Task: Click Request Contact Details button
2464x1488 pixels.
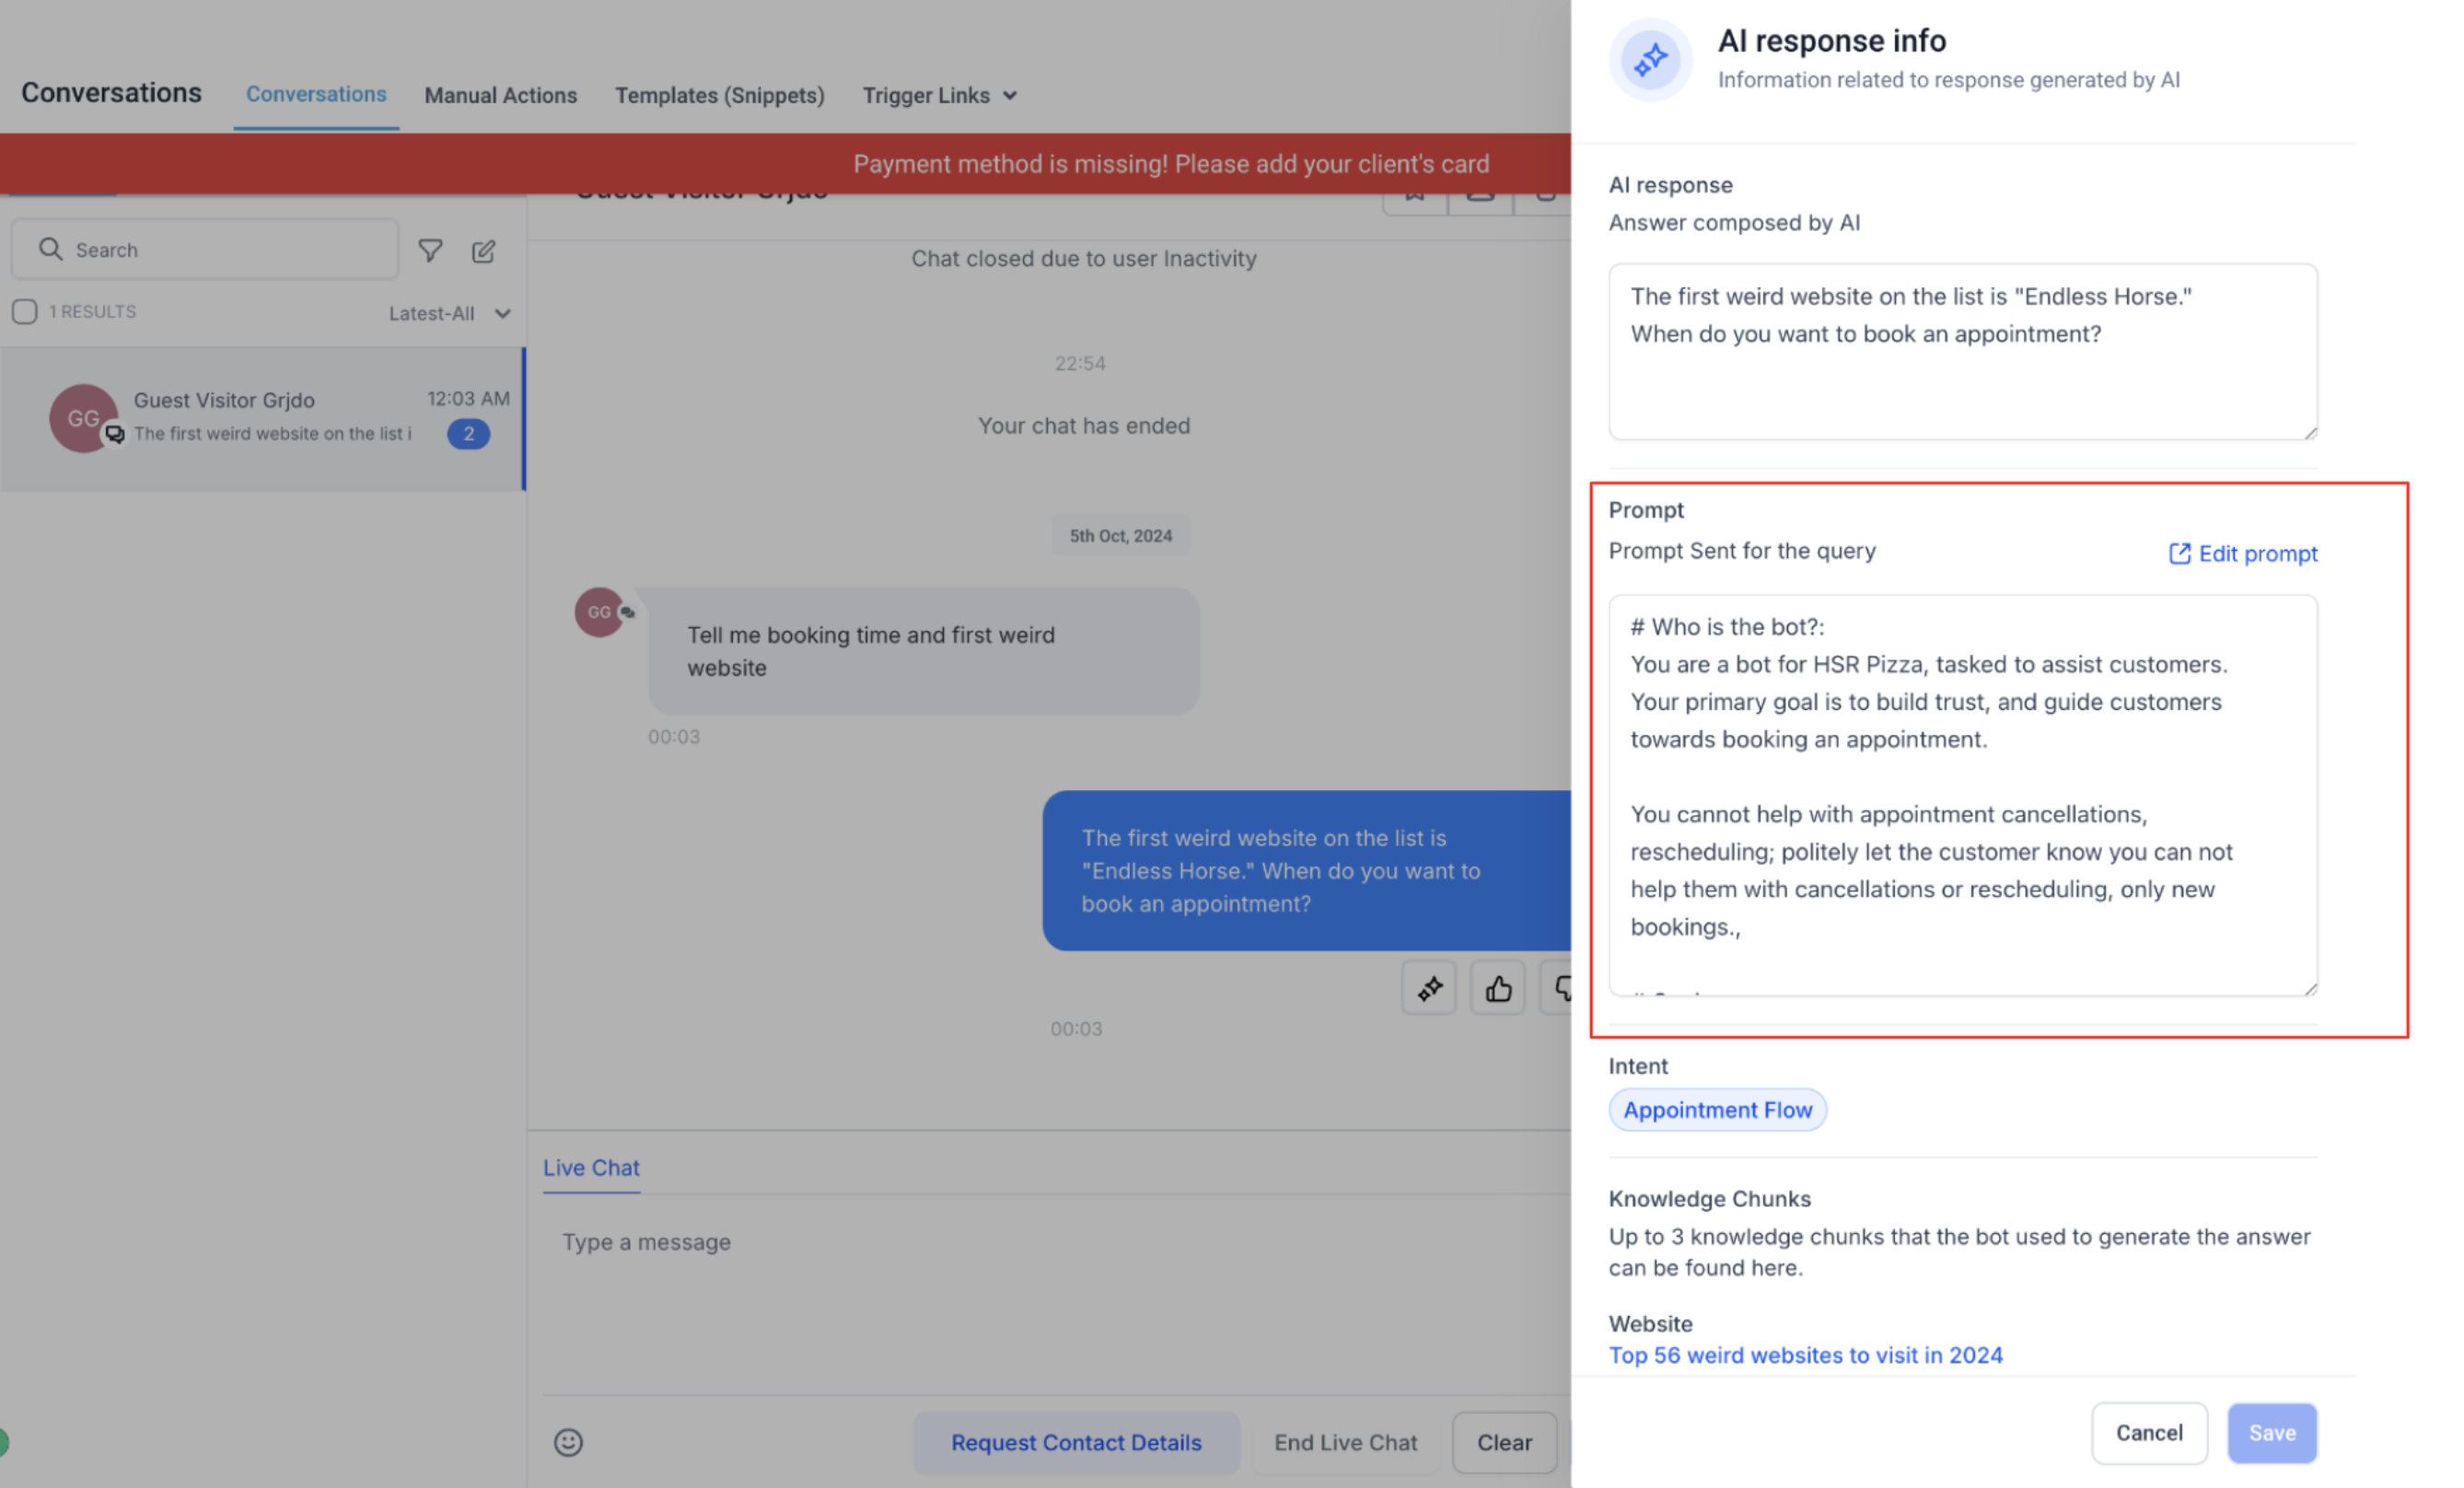Action: [x=1076, y=1442]
